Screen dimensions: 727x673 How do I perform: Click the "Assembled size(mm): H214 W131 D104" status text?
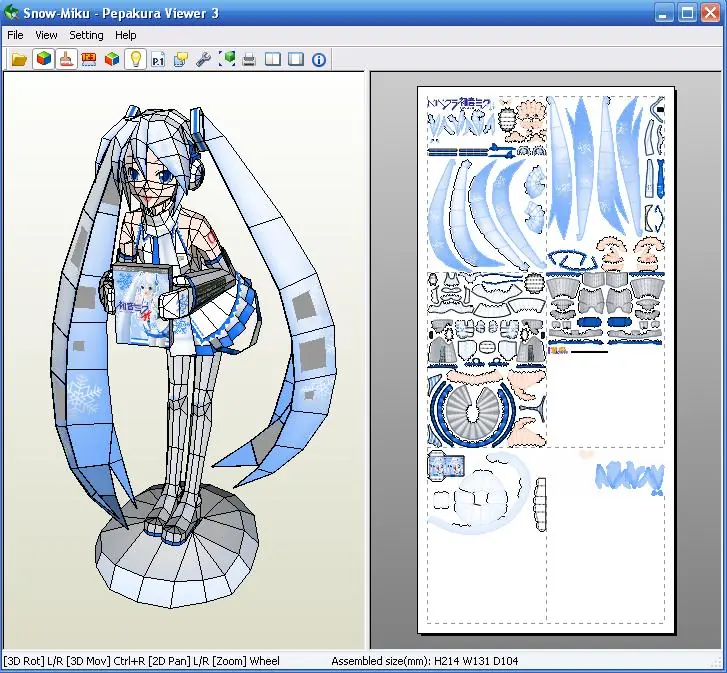(x=425, y=661)
